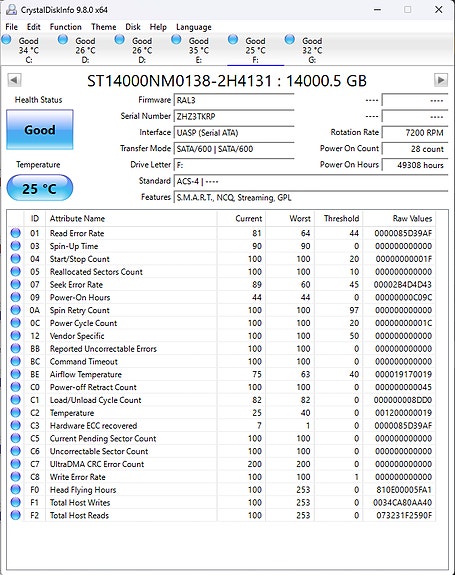Click the CrystalDiskInfo title bar app icon

click(x=11, y=10)
